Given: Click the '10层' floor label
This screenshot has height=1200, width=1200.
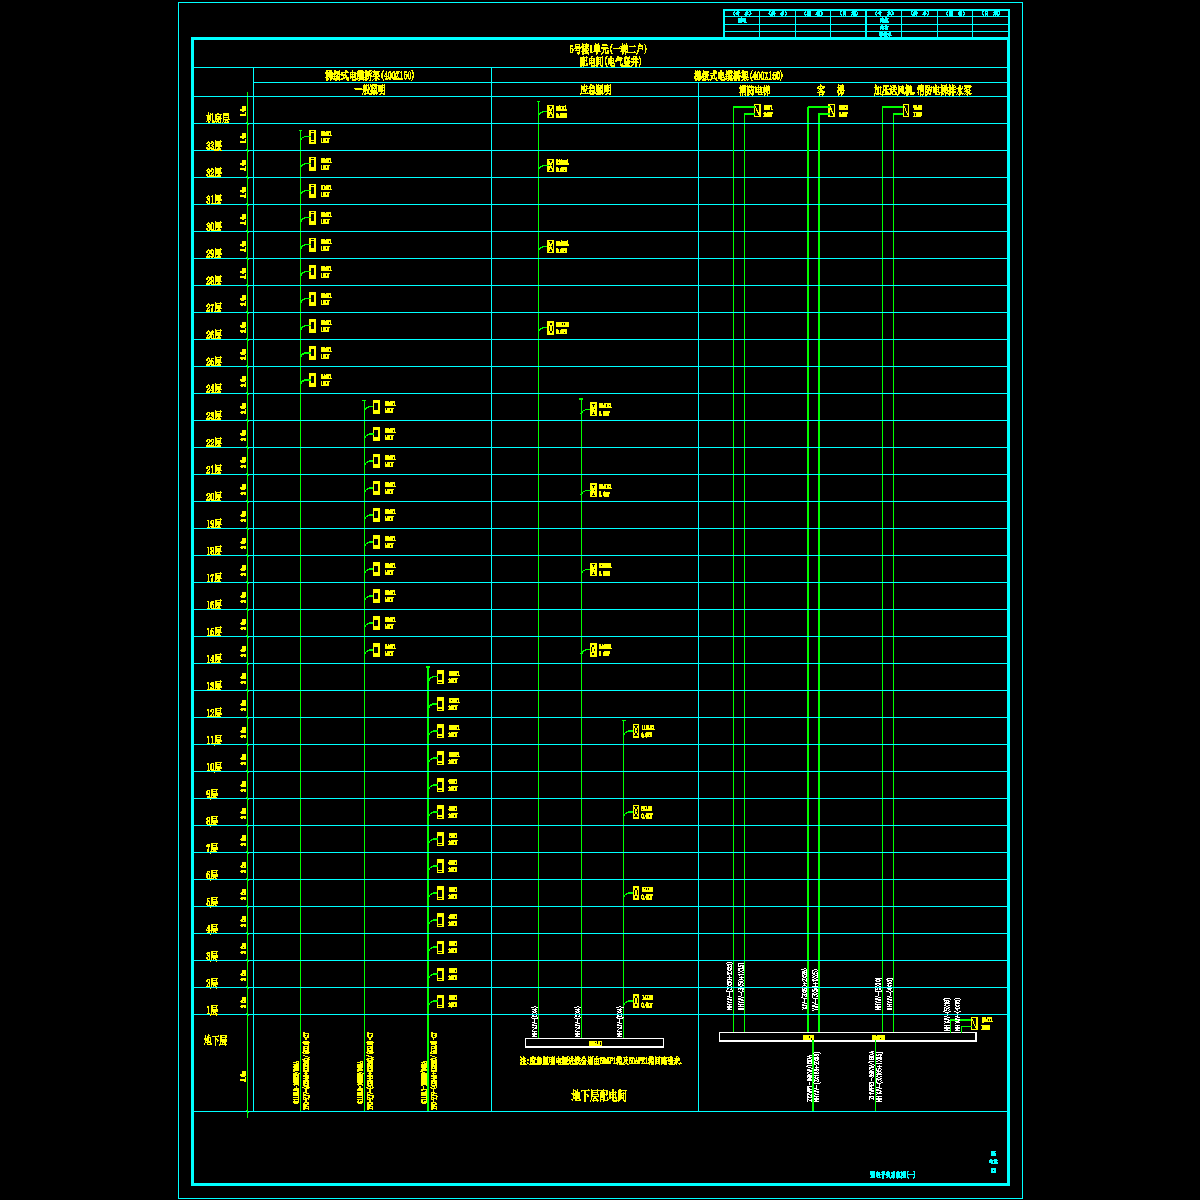Looking at the screenshot, I should (214, 766).
